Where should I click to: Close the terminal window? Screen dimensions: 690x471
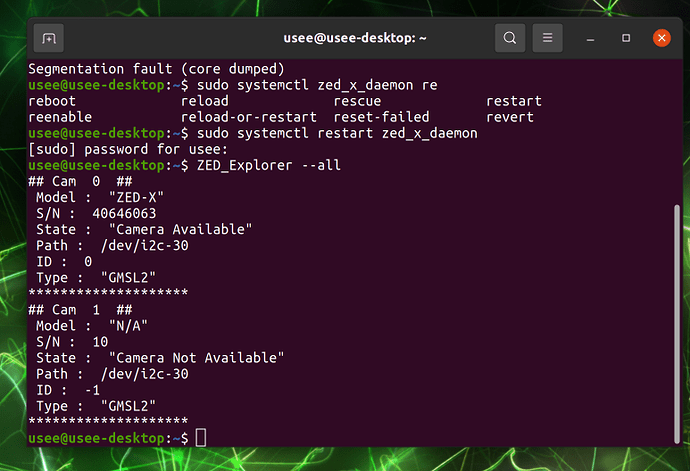pos(661,38)
